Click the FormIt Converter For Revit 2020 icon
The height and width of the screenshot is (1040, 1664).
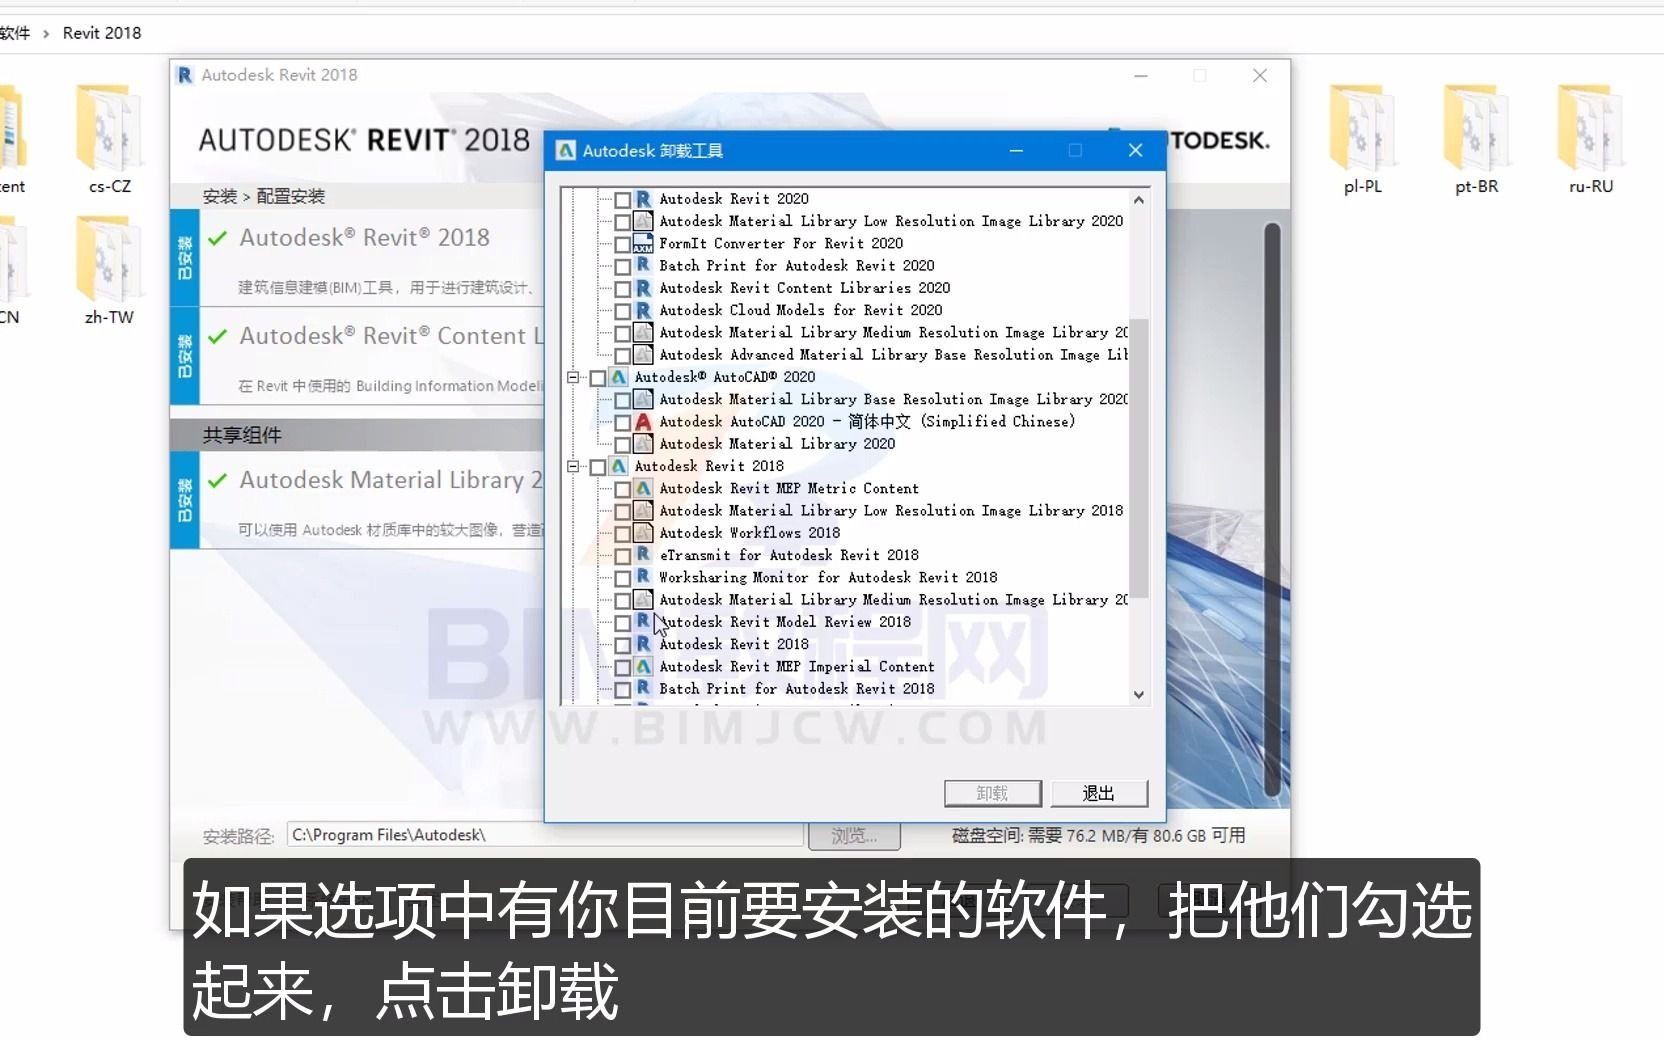pyautogui.click(x=643, y=243)
